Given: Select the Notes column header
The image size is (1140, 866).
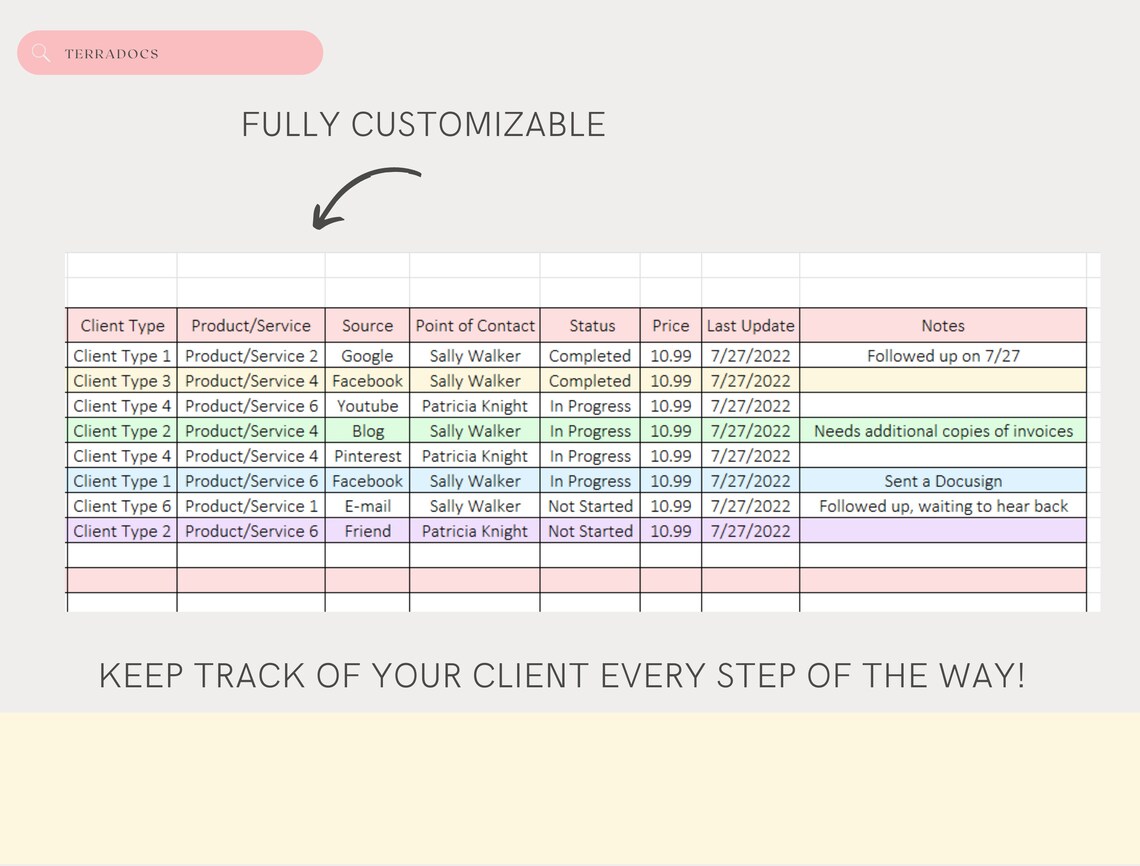Looking at the screenshot, I should [x=942, y=325].
